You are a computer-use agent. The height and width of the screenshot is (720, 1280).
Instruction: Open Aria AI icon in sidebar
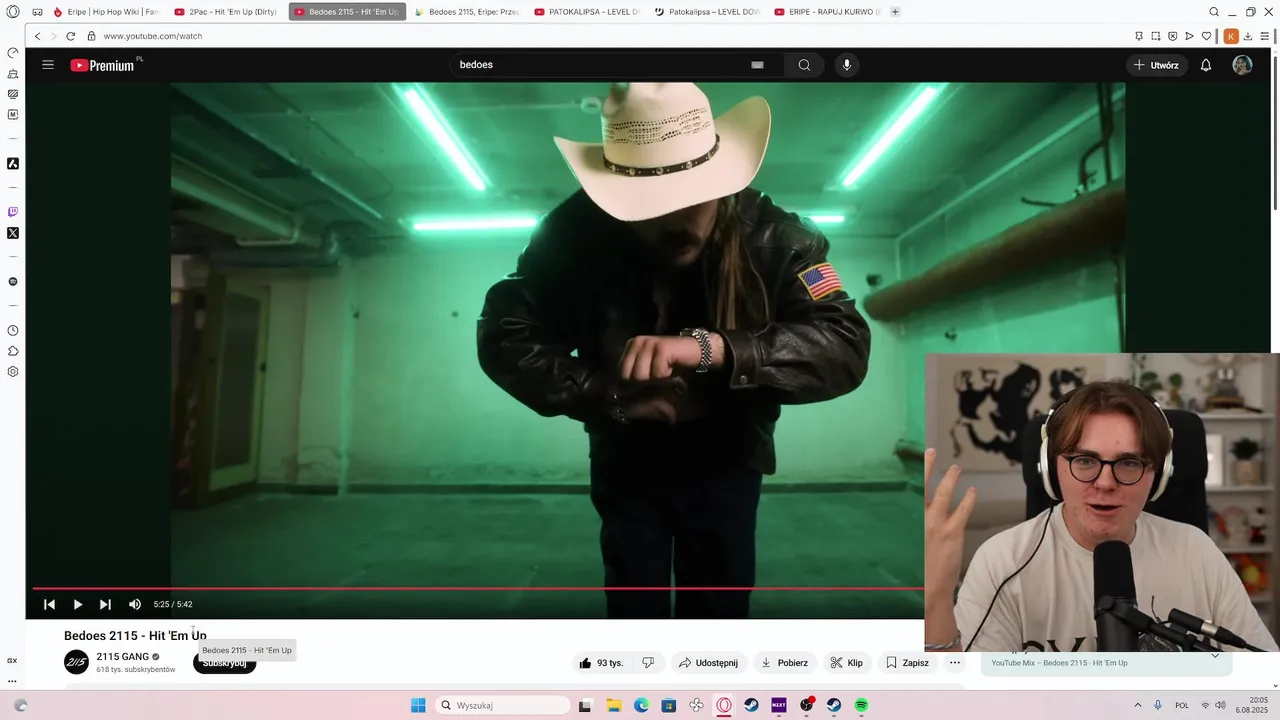click(13, 163)
